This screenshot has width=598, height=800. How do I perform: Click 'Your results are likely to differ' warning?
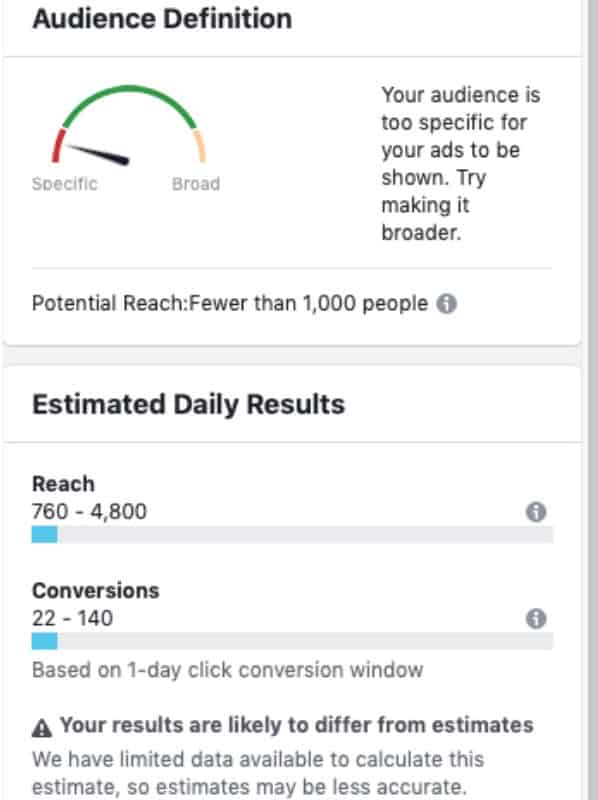296,725
